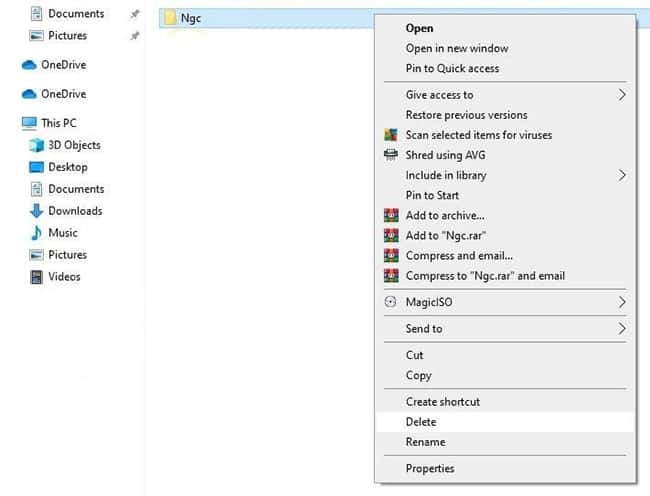Image resolution: width=650 pixels, height=496 pixels.
Task: Click WinRAR icon beside Add to "Ngc.rar"
Action: [x=391, y=235]
